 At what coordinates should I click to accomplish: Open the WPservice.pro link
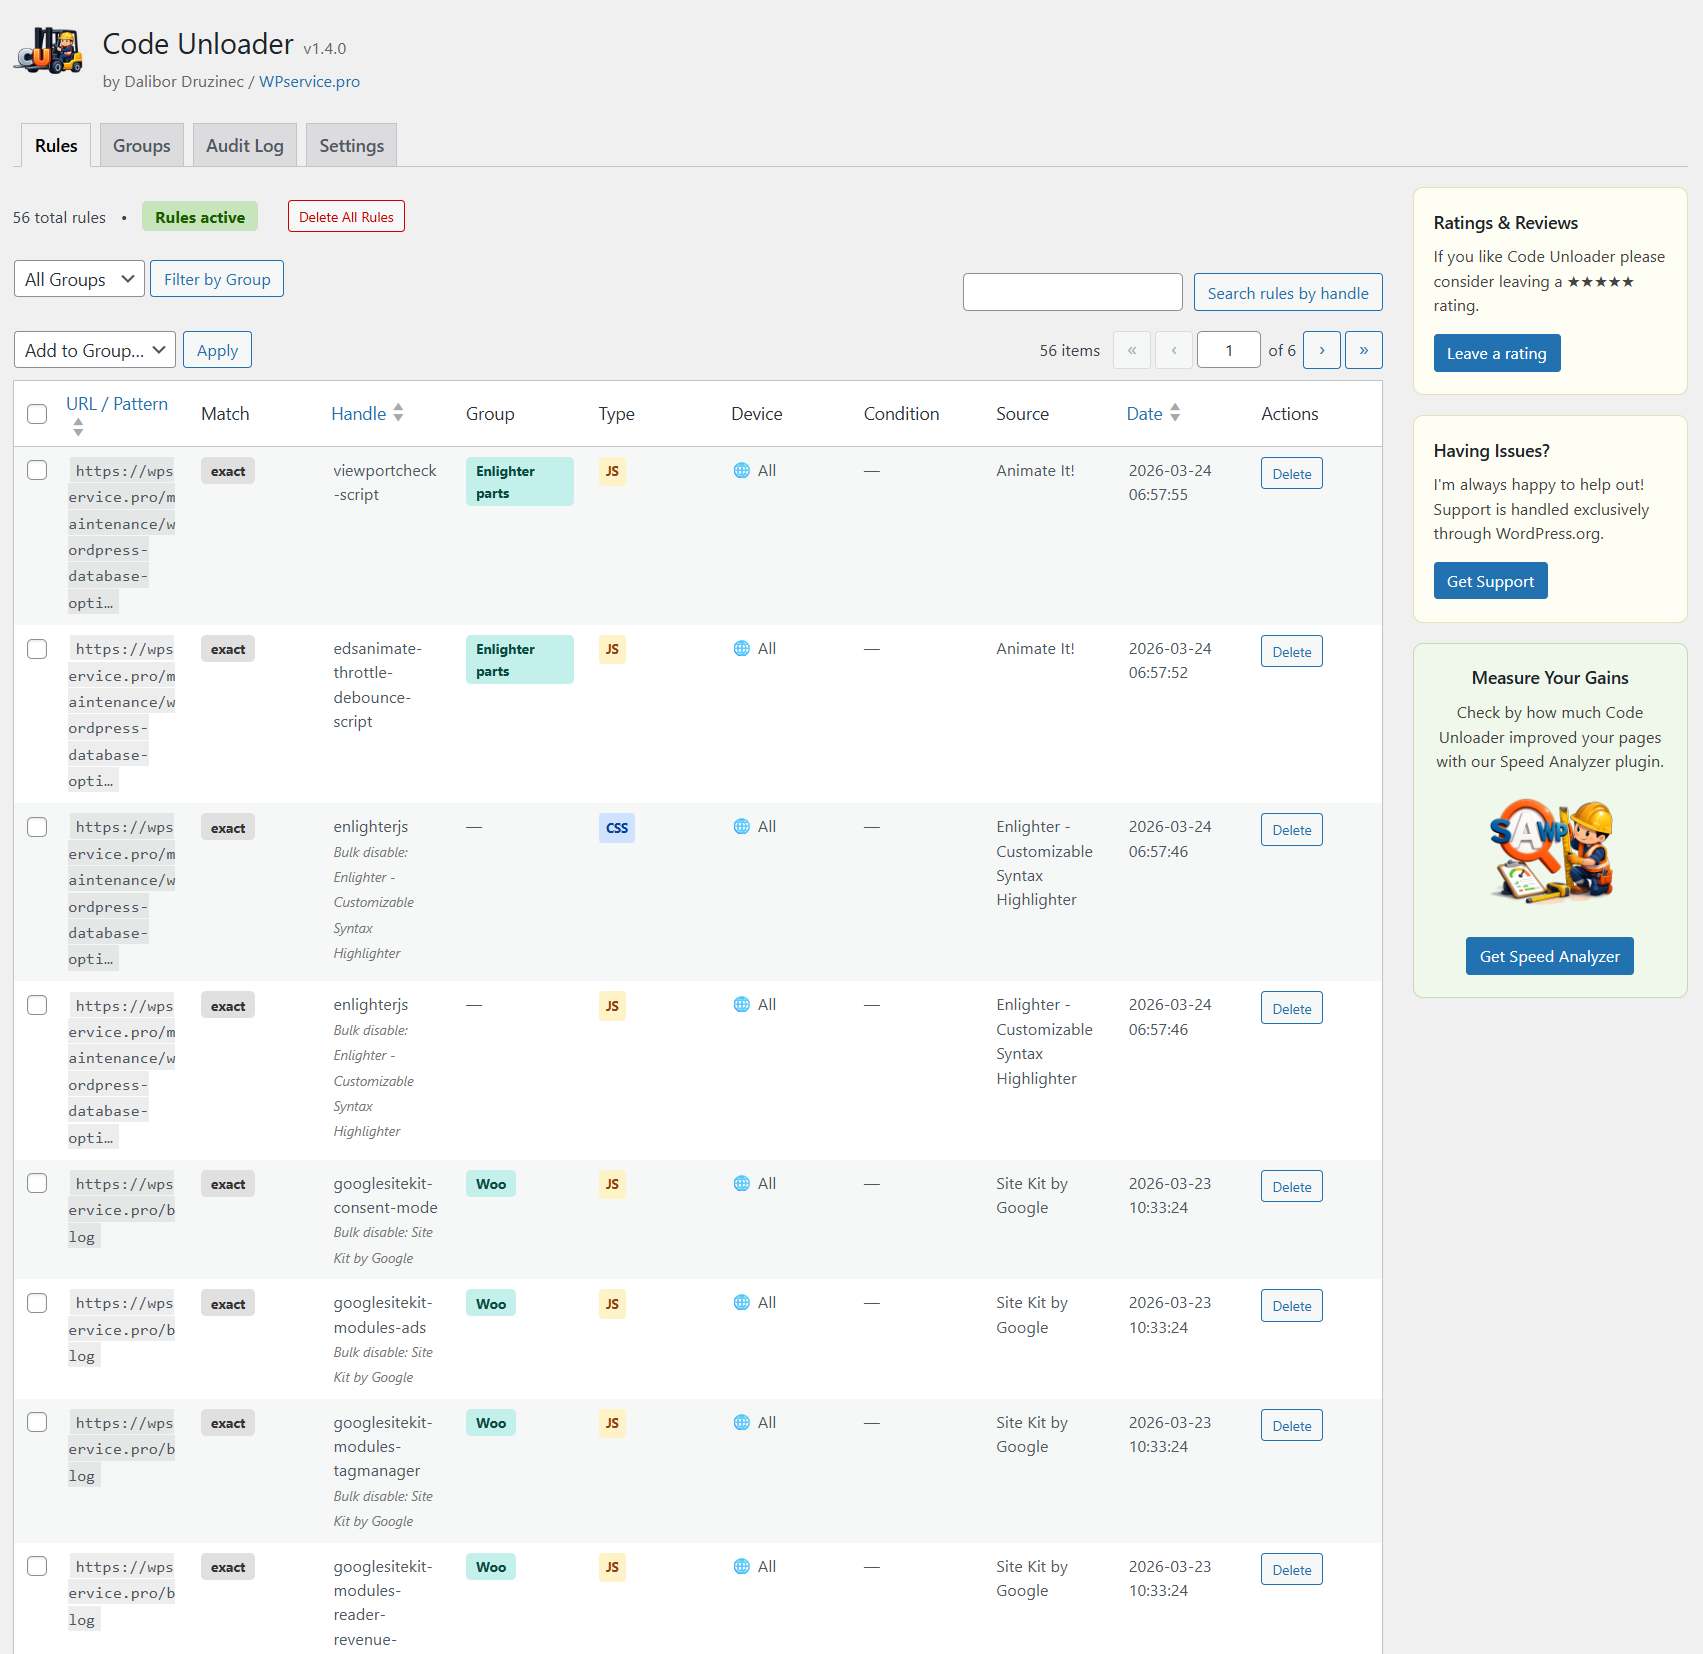(x=308, y=81)
